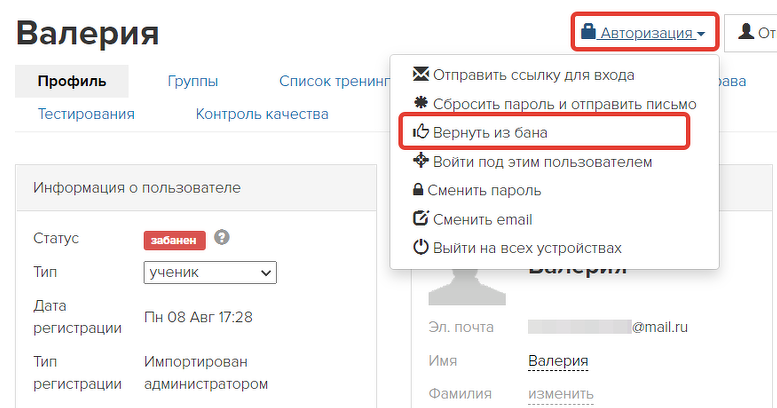777x408 pixels.
Task: Click the move-arrows icon for impersonation
Action: tap(421, 160)
